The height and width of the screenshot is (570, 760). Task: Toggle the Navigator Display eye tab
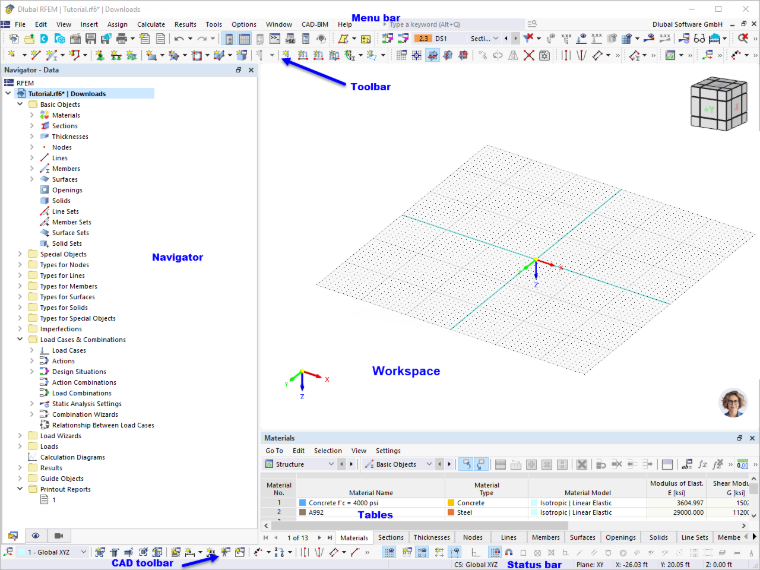click(36, 536)
